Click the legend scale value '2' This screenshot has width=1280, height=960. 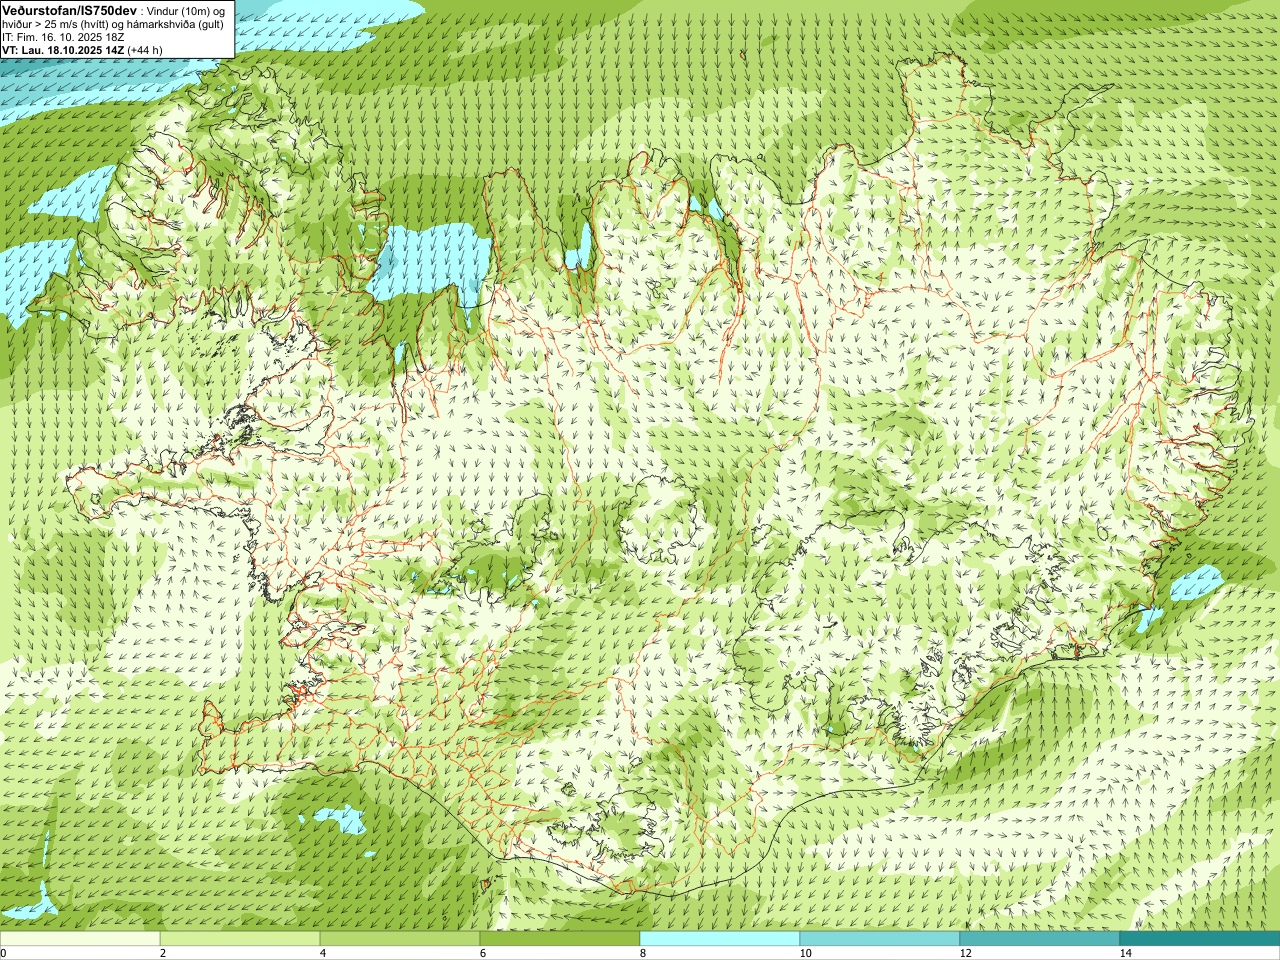[x=163, y=953]
